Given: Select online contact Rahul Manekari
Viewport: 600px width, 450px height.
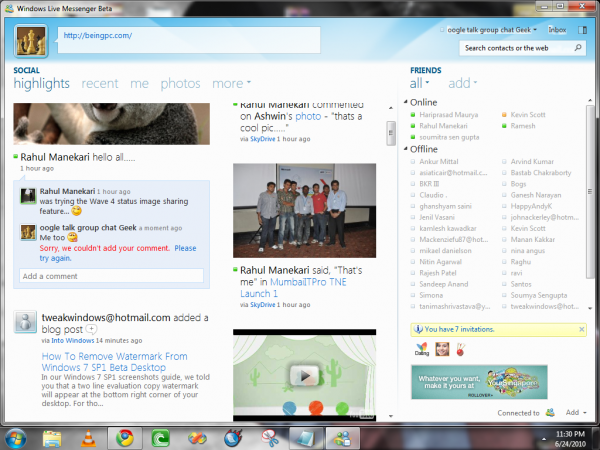Looking at the screenshot, I should click(443, 126).
